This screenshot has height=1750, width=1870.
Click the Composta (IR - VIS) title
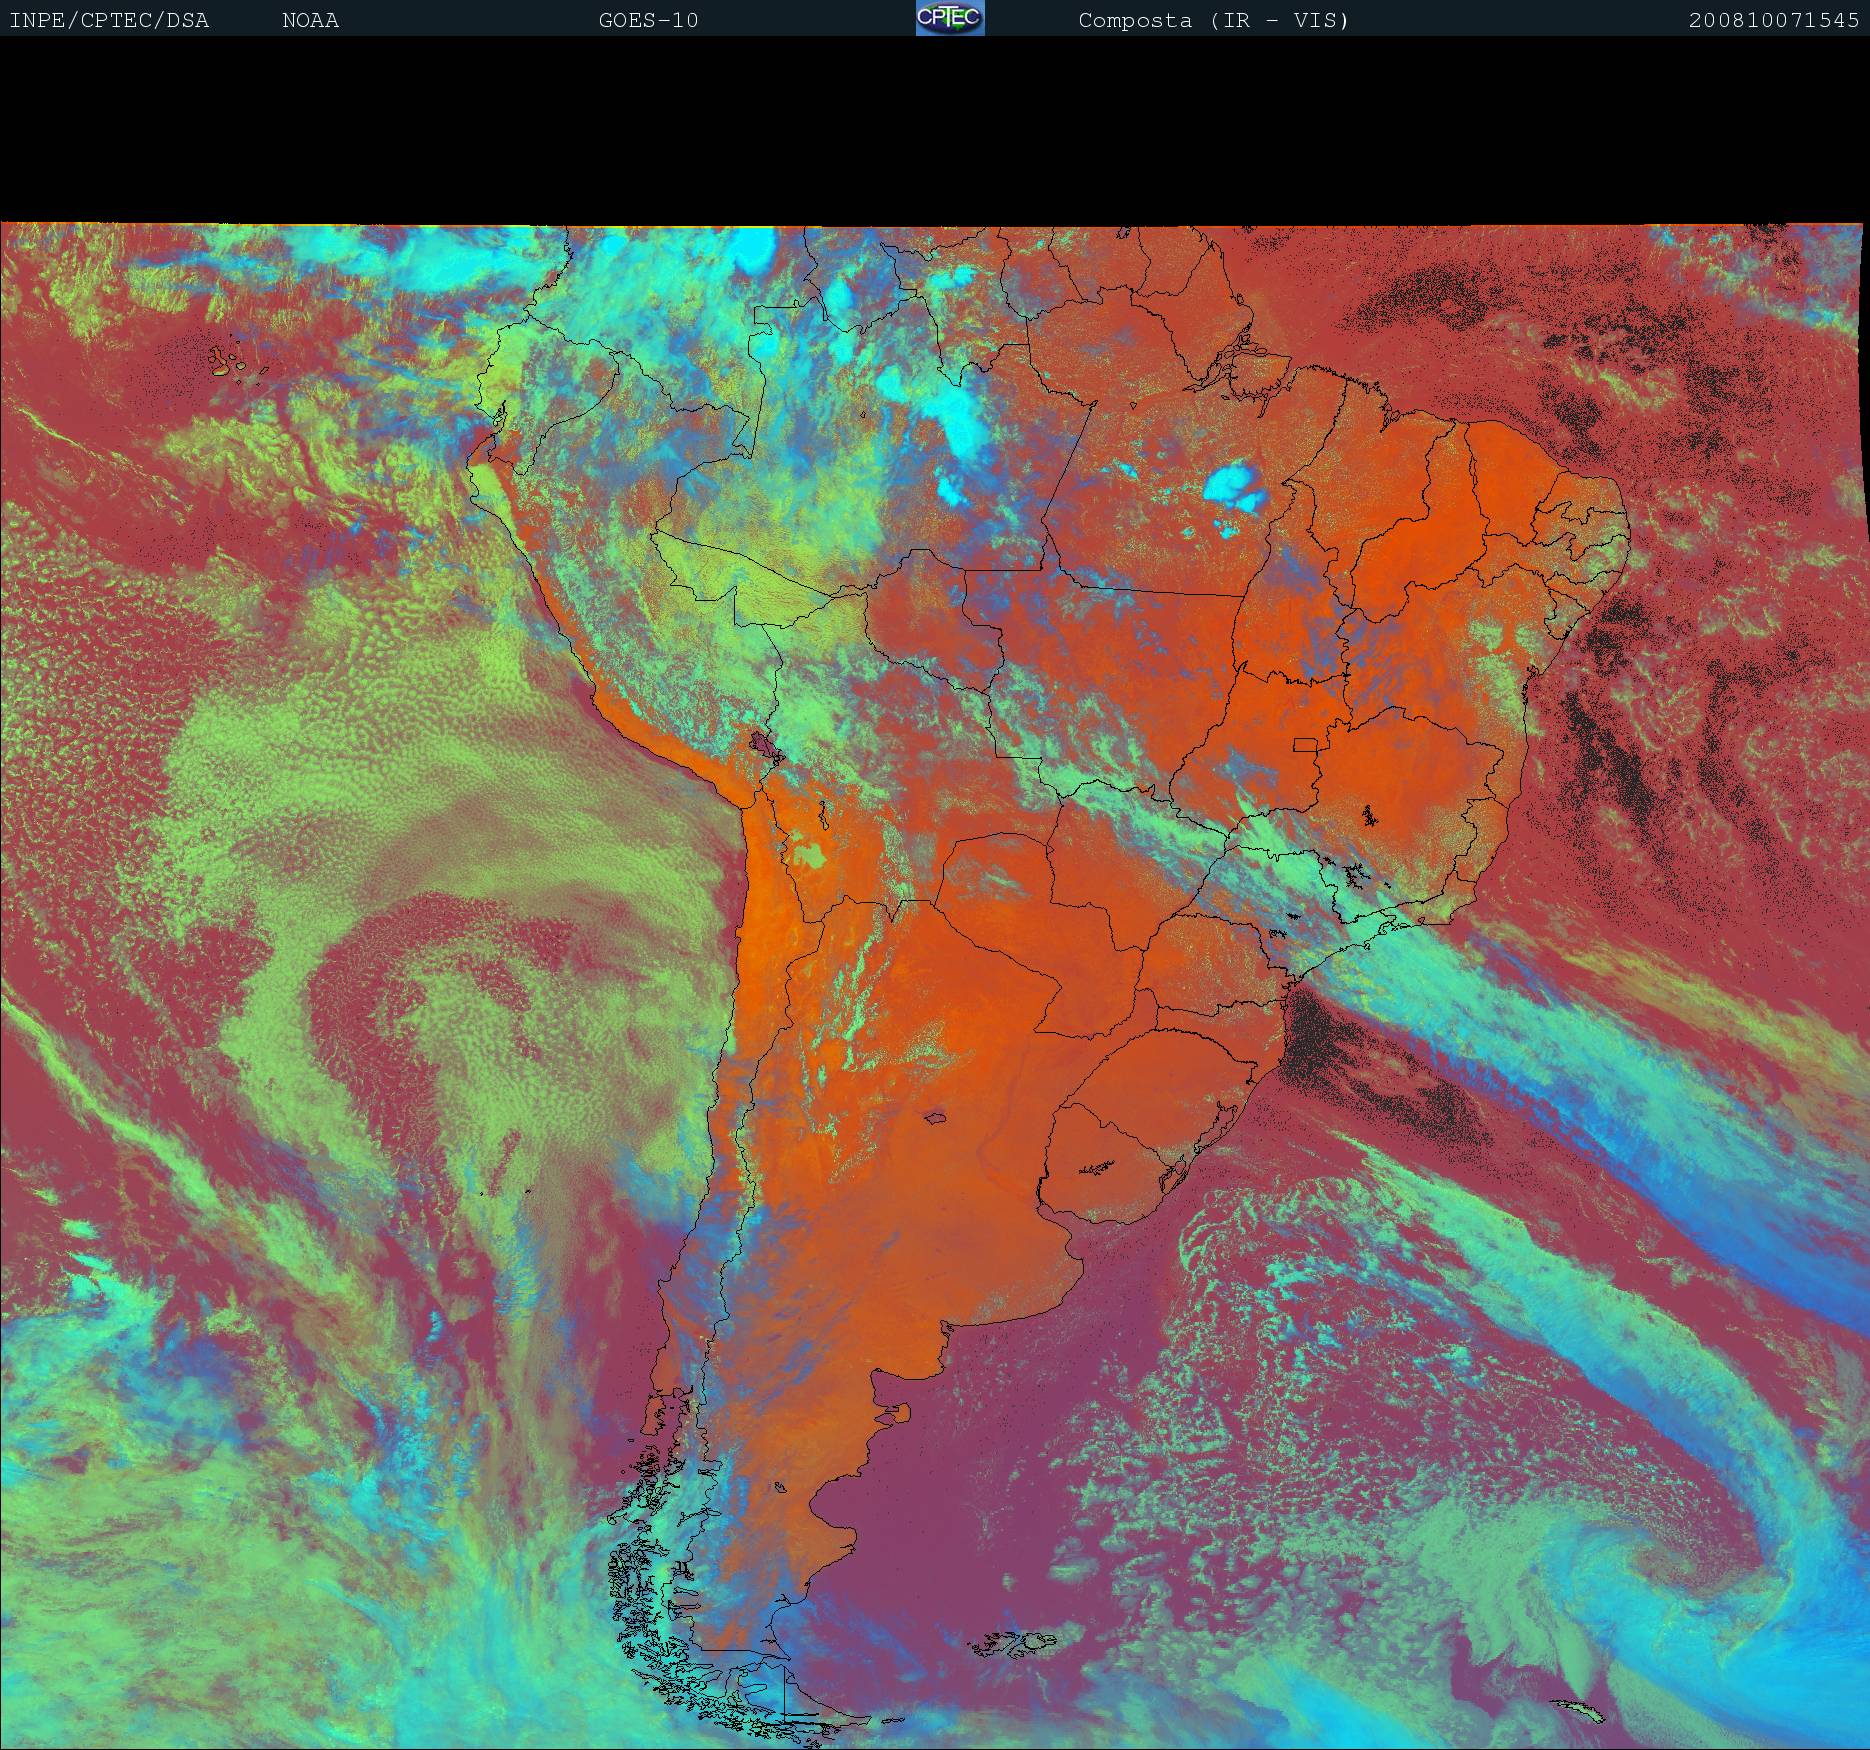(x=1213, y=20)
